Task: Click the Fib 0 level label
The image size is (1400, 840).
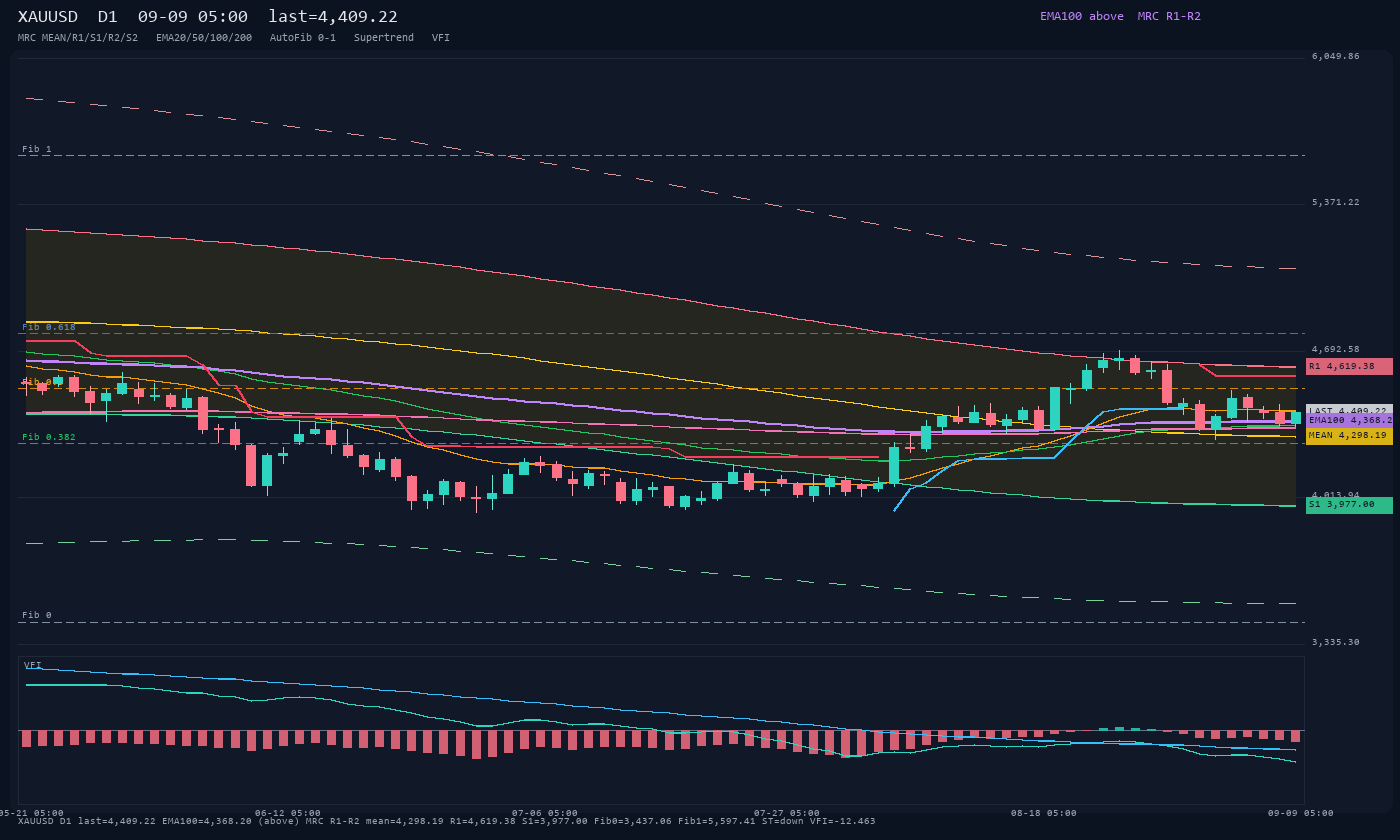Action: click(37, 616)
